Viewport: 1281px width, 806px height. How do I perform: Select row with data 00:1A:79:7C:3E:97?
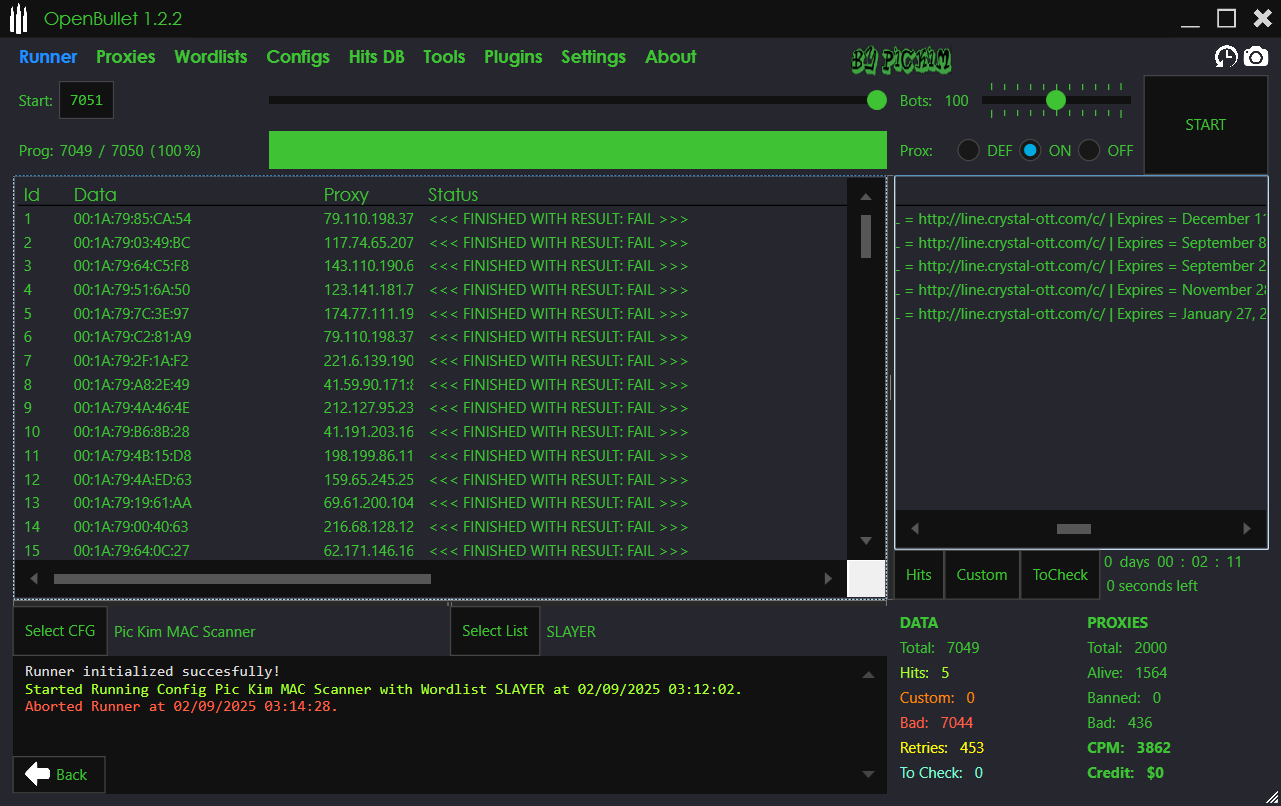(432, 314)
